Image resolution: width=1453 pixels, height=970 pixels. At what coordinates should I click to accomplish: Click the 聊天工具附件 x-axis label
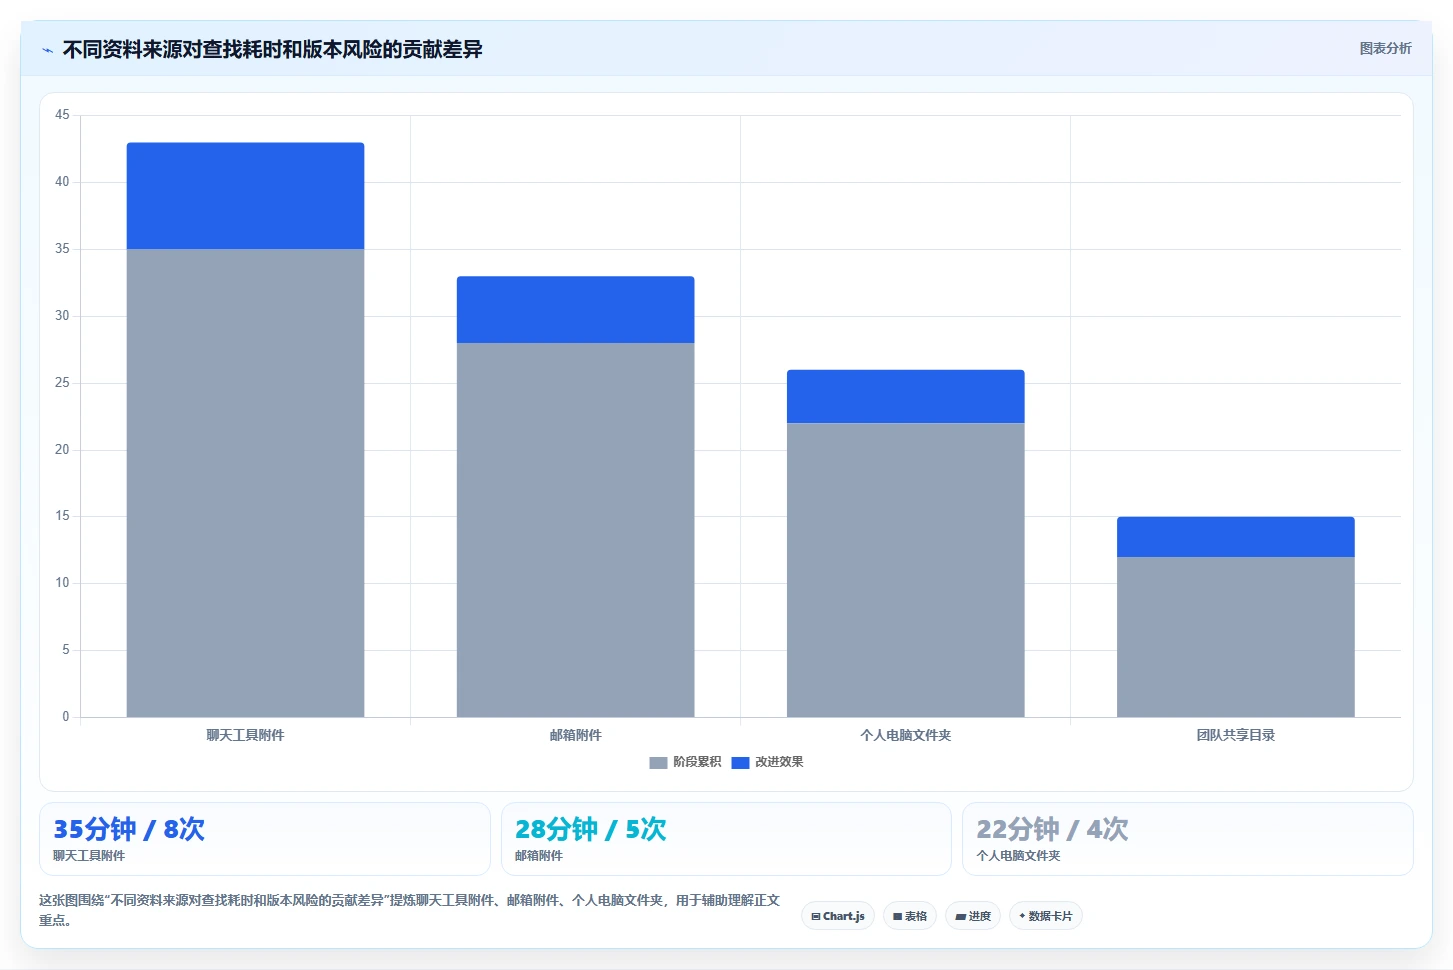(245, 735)
